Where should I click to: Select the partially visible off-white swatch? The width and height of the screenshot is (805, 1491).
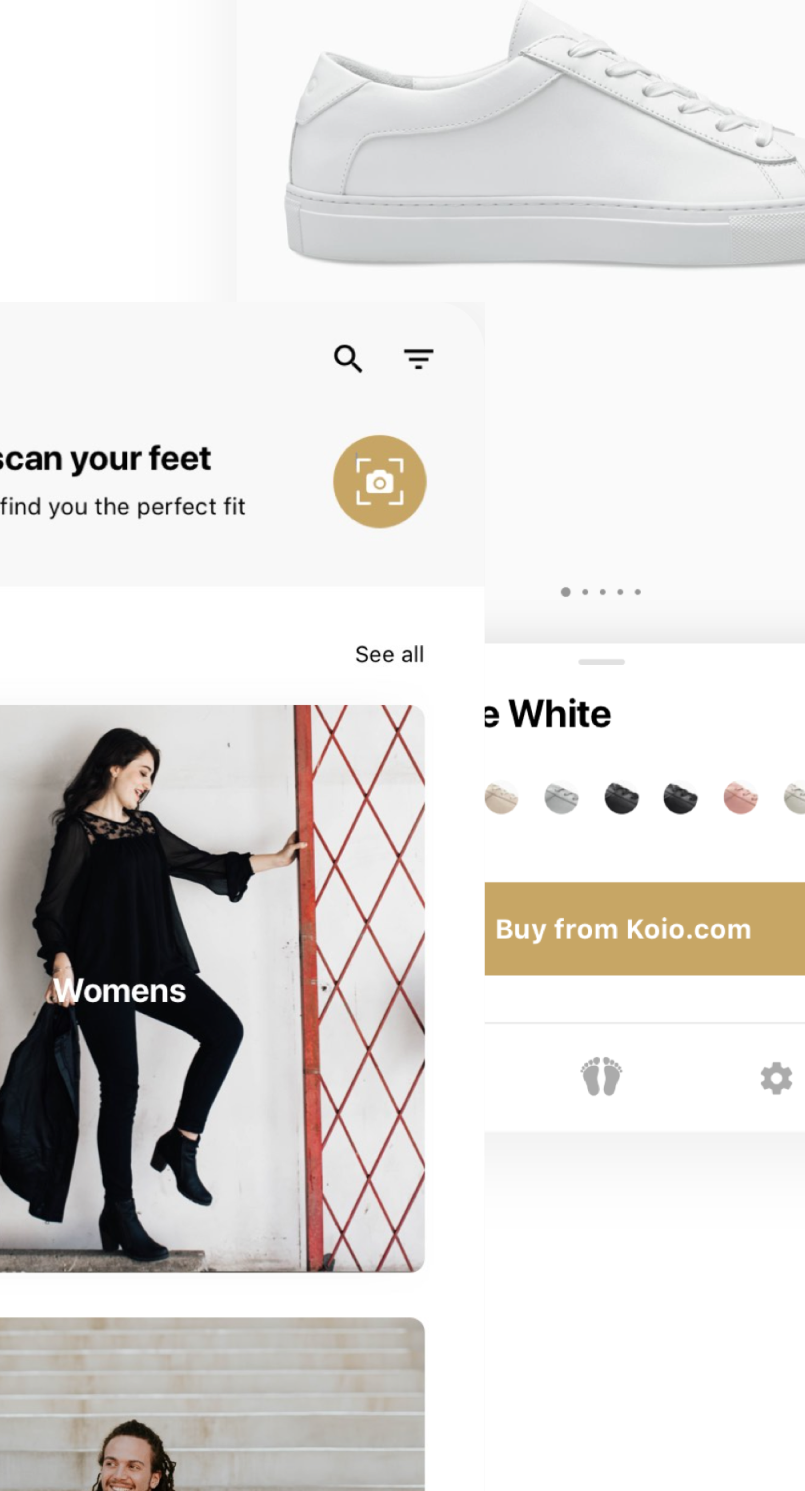[794, 798]
